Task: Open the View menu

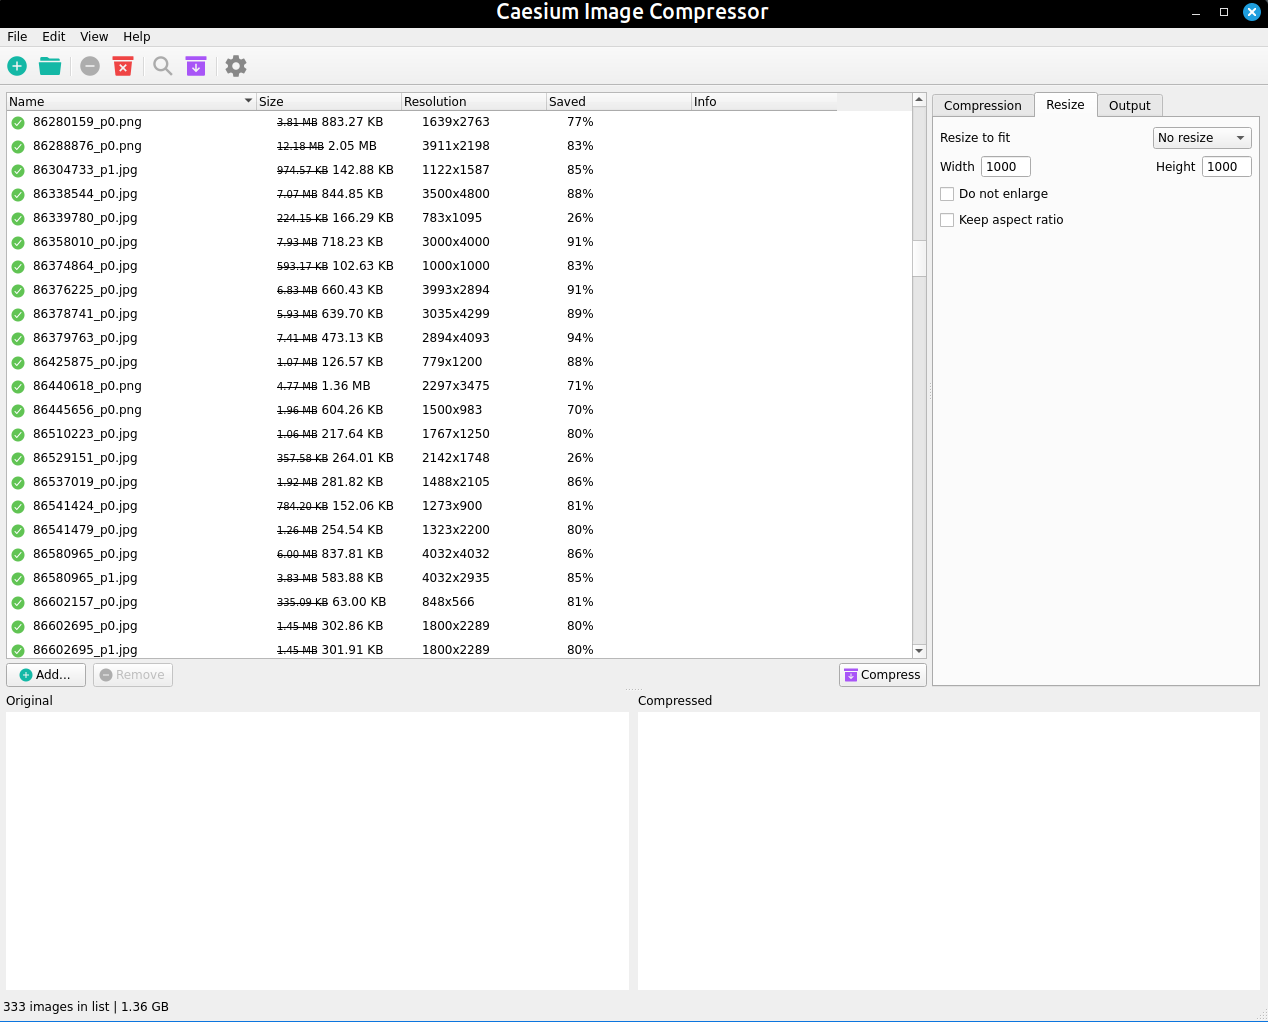Action: pos(94,37)
